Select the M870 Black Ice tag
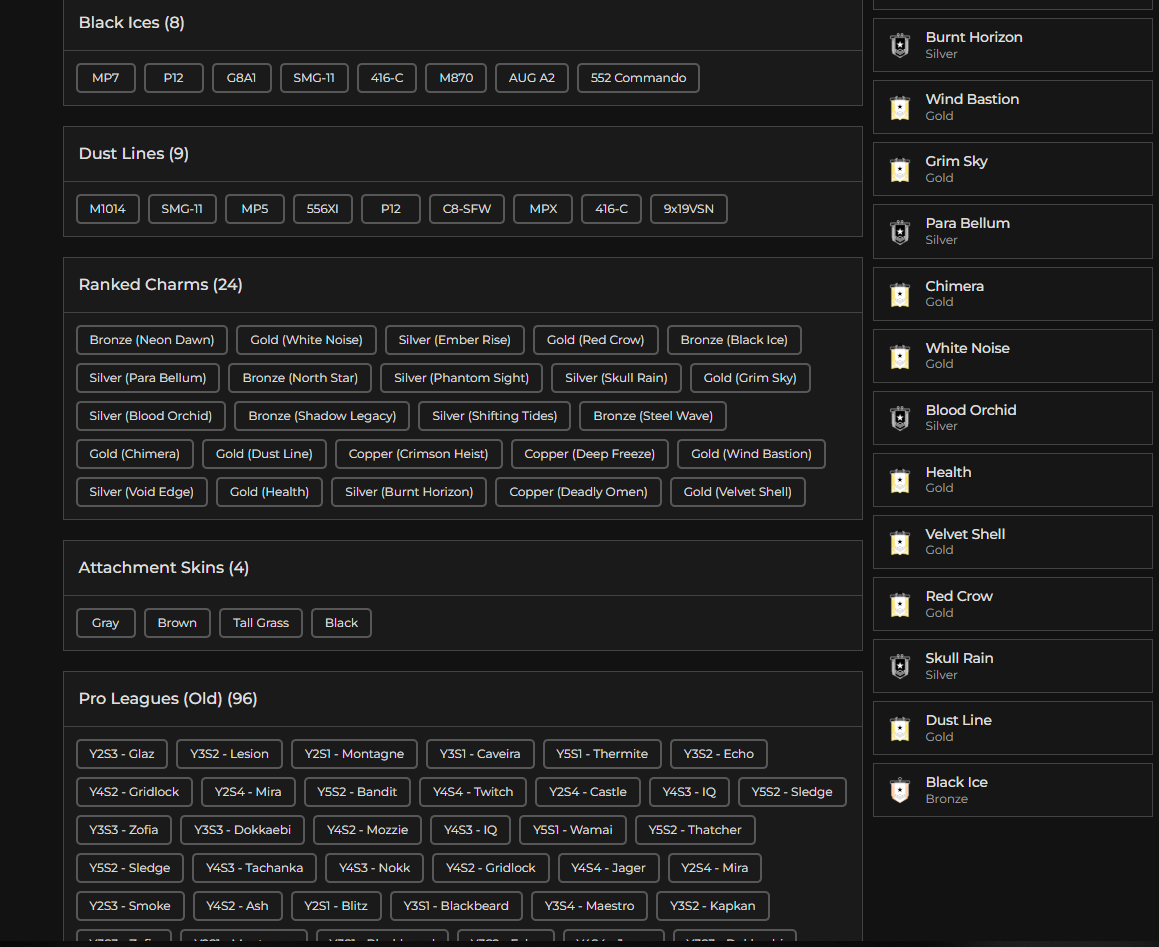Screen dimensions: 1159x947 point(456,78)
